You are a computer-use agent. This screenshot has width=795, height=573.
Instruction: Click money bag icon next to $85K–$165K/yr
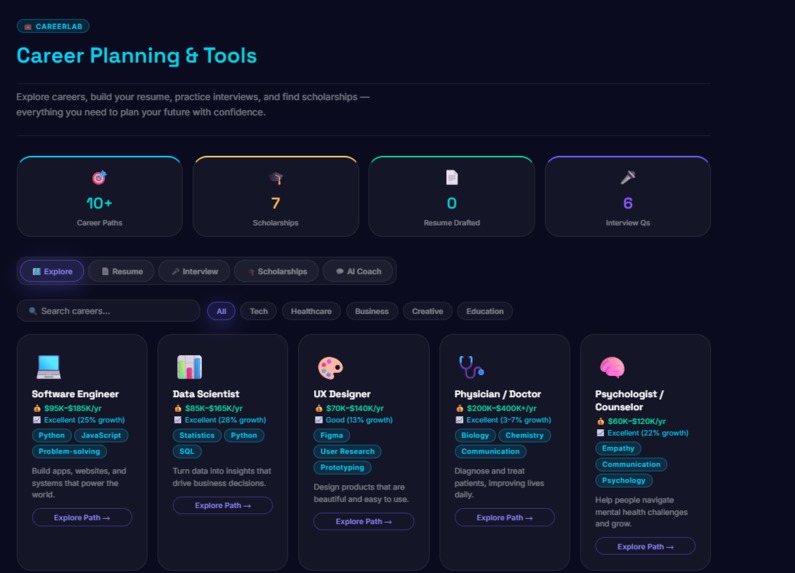[x=177, y=408]
